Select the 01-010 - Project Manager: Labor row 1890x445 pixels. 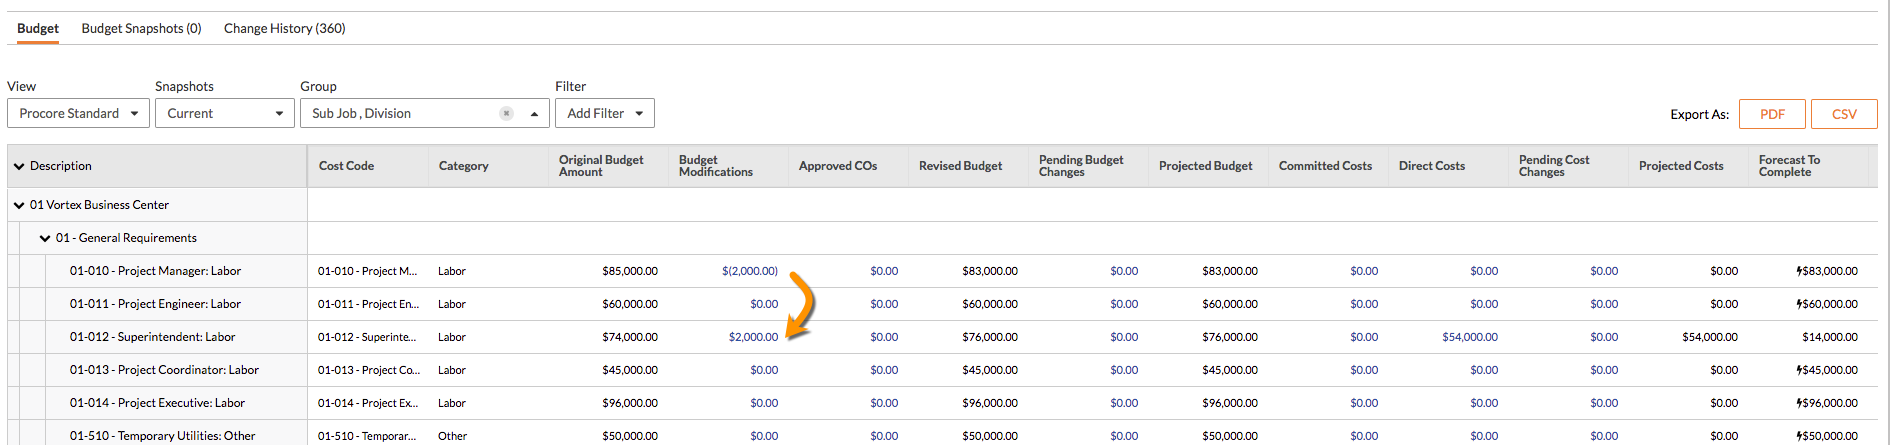tap(155, 271)
